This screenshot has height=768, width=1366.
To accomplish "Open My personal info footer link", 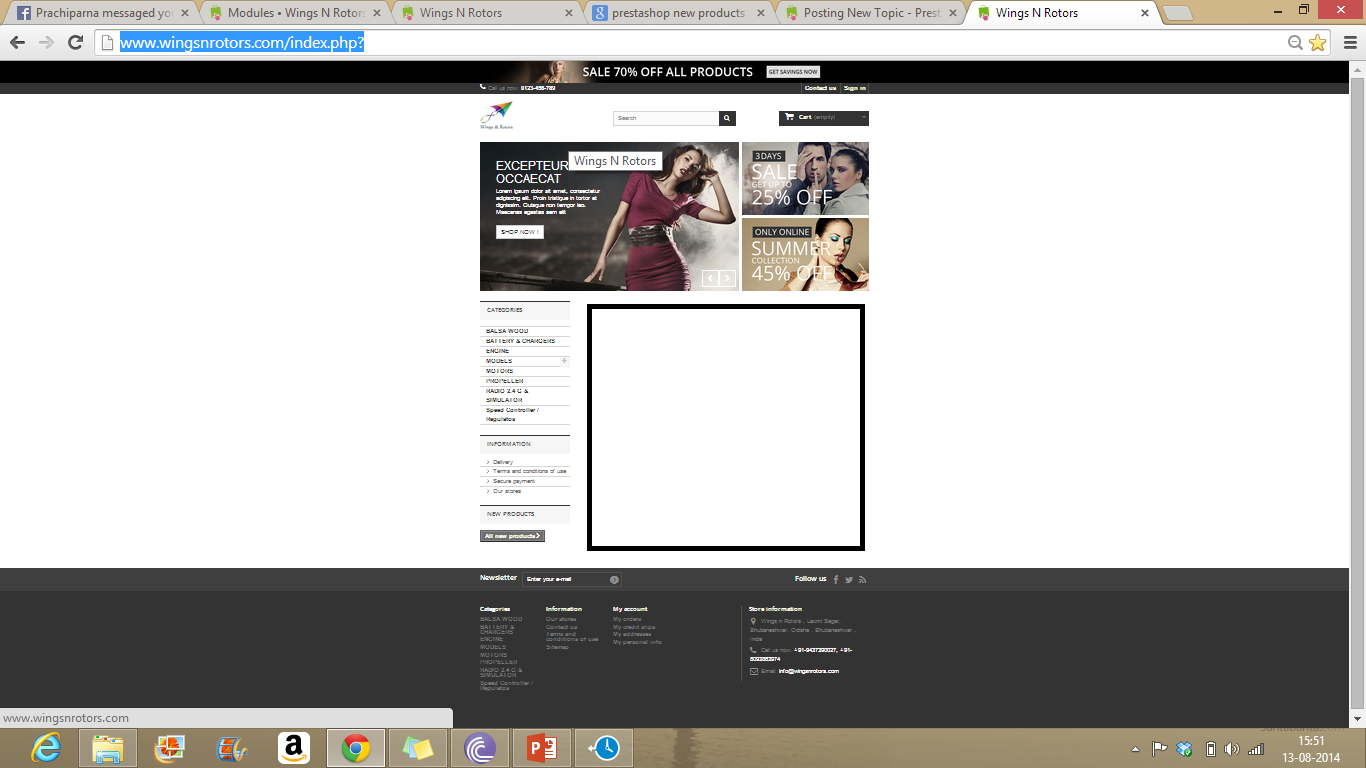I will [x=637, y=642].
